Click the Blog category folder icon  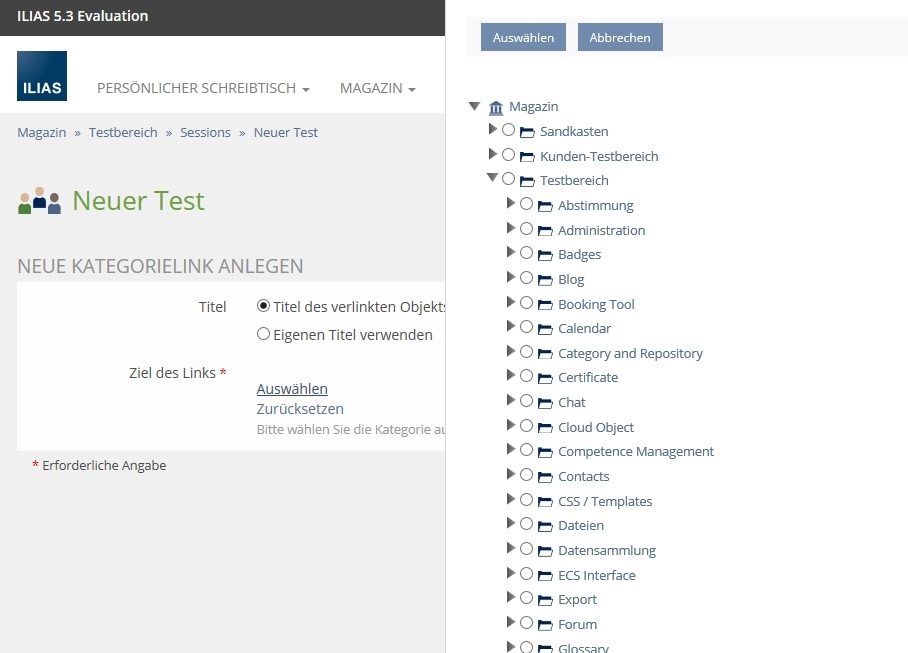[545, 280]
